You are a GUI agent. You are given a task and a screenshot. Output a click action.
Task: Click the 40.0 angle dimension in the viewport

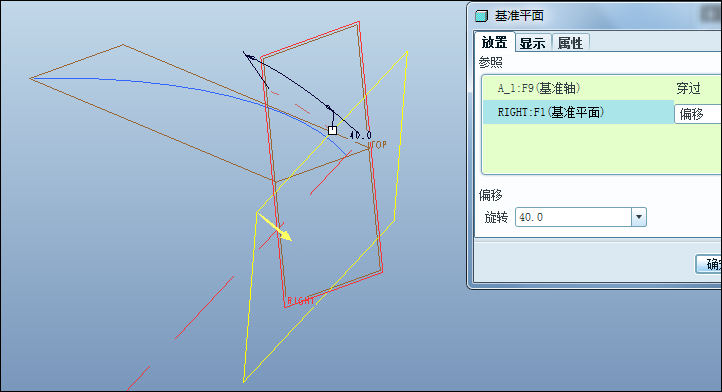[x=361, y=135]
